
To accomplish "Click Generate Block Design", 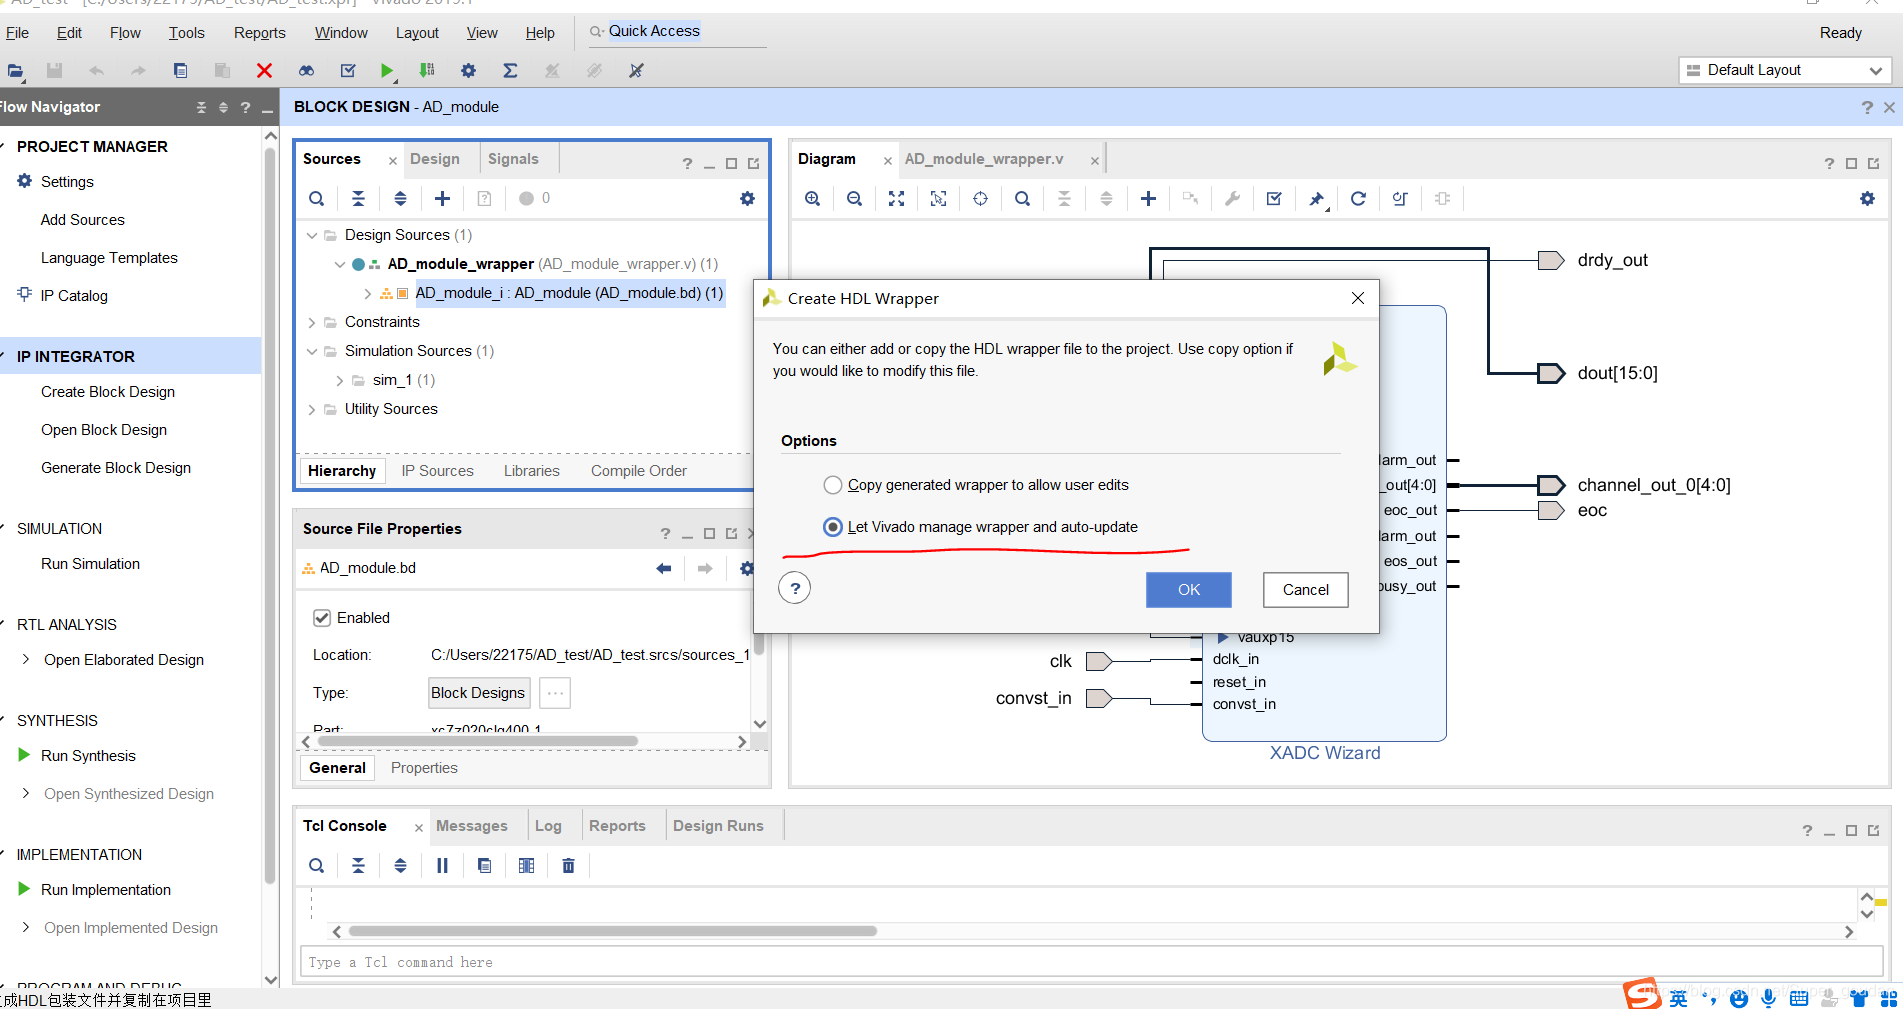I will coord(116,468).
